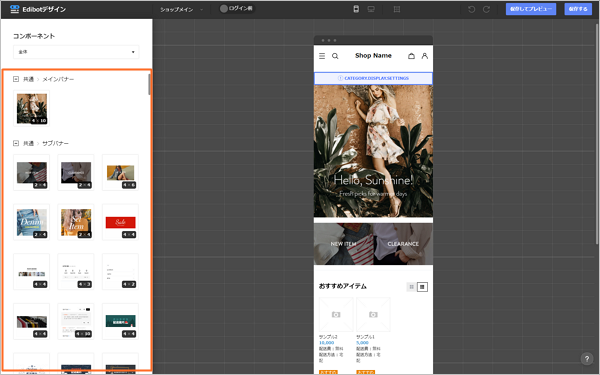This screenshot has width=600, height=375.
Task: Open the component filter dropdown 全体
Action: [76, 52]
